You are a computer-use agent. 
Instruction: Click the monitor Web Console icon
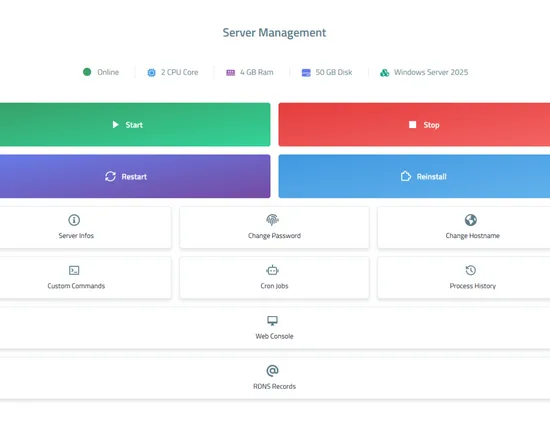(x=272, y=321)
